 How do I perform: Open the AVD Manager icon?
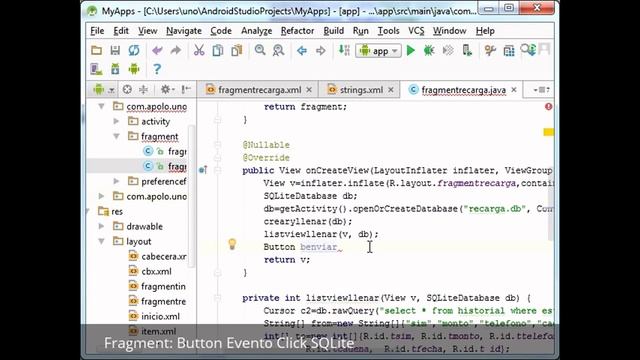pos(96,69)
